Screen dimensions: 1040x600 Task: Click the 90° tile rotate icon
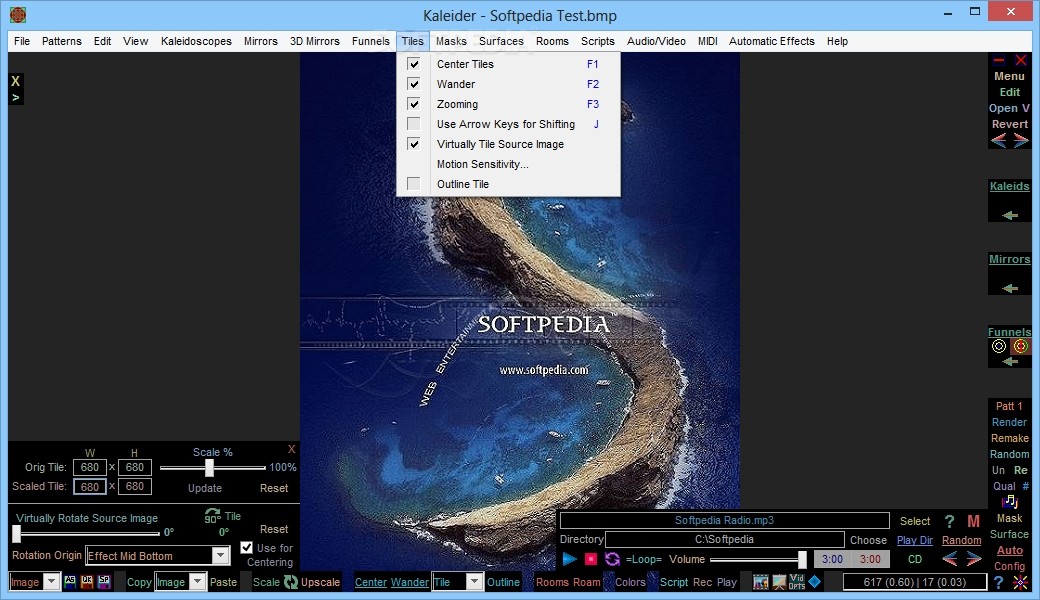tap(212, 516)
